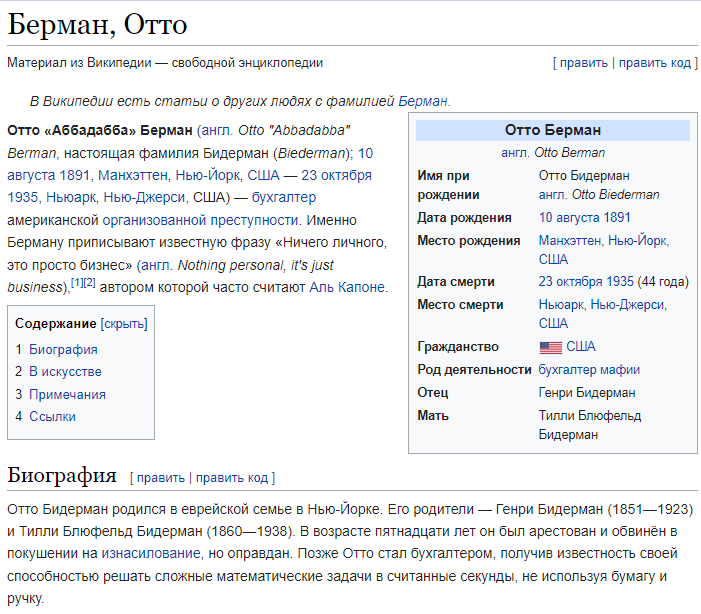
Task: Open 'Ньюарк' link in intro paragraph
Action: click(71, 197)
